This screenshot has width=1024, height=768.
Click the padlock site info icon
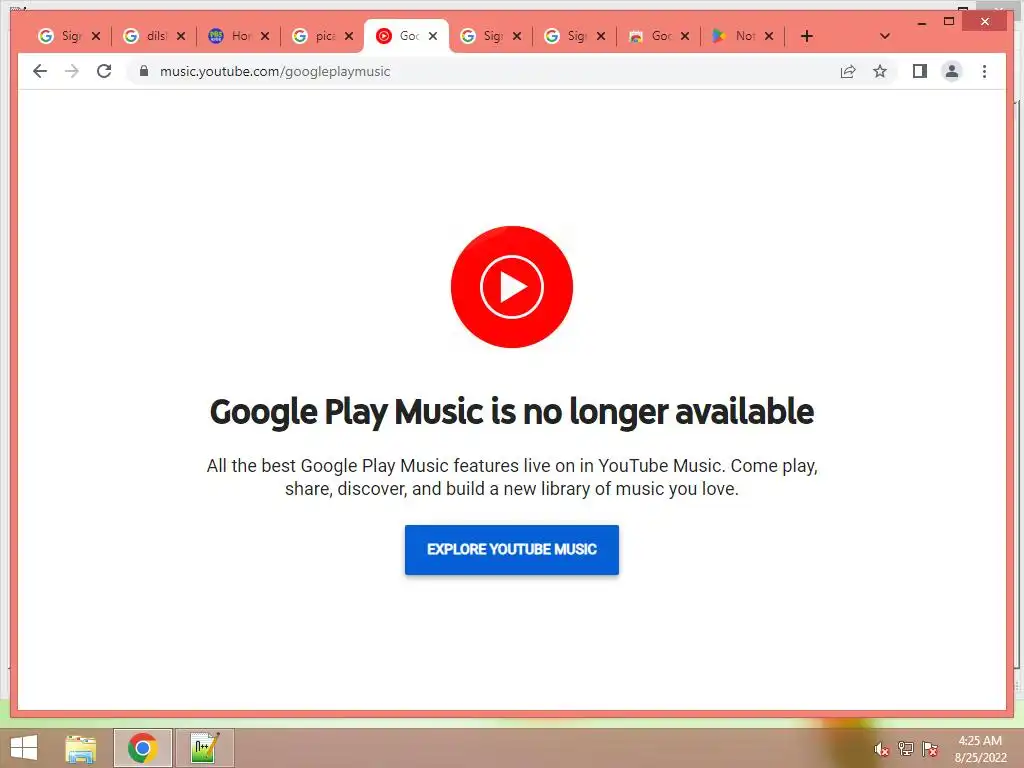144,71
